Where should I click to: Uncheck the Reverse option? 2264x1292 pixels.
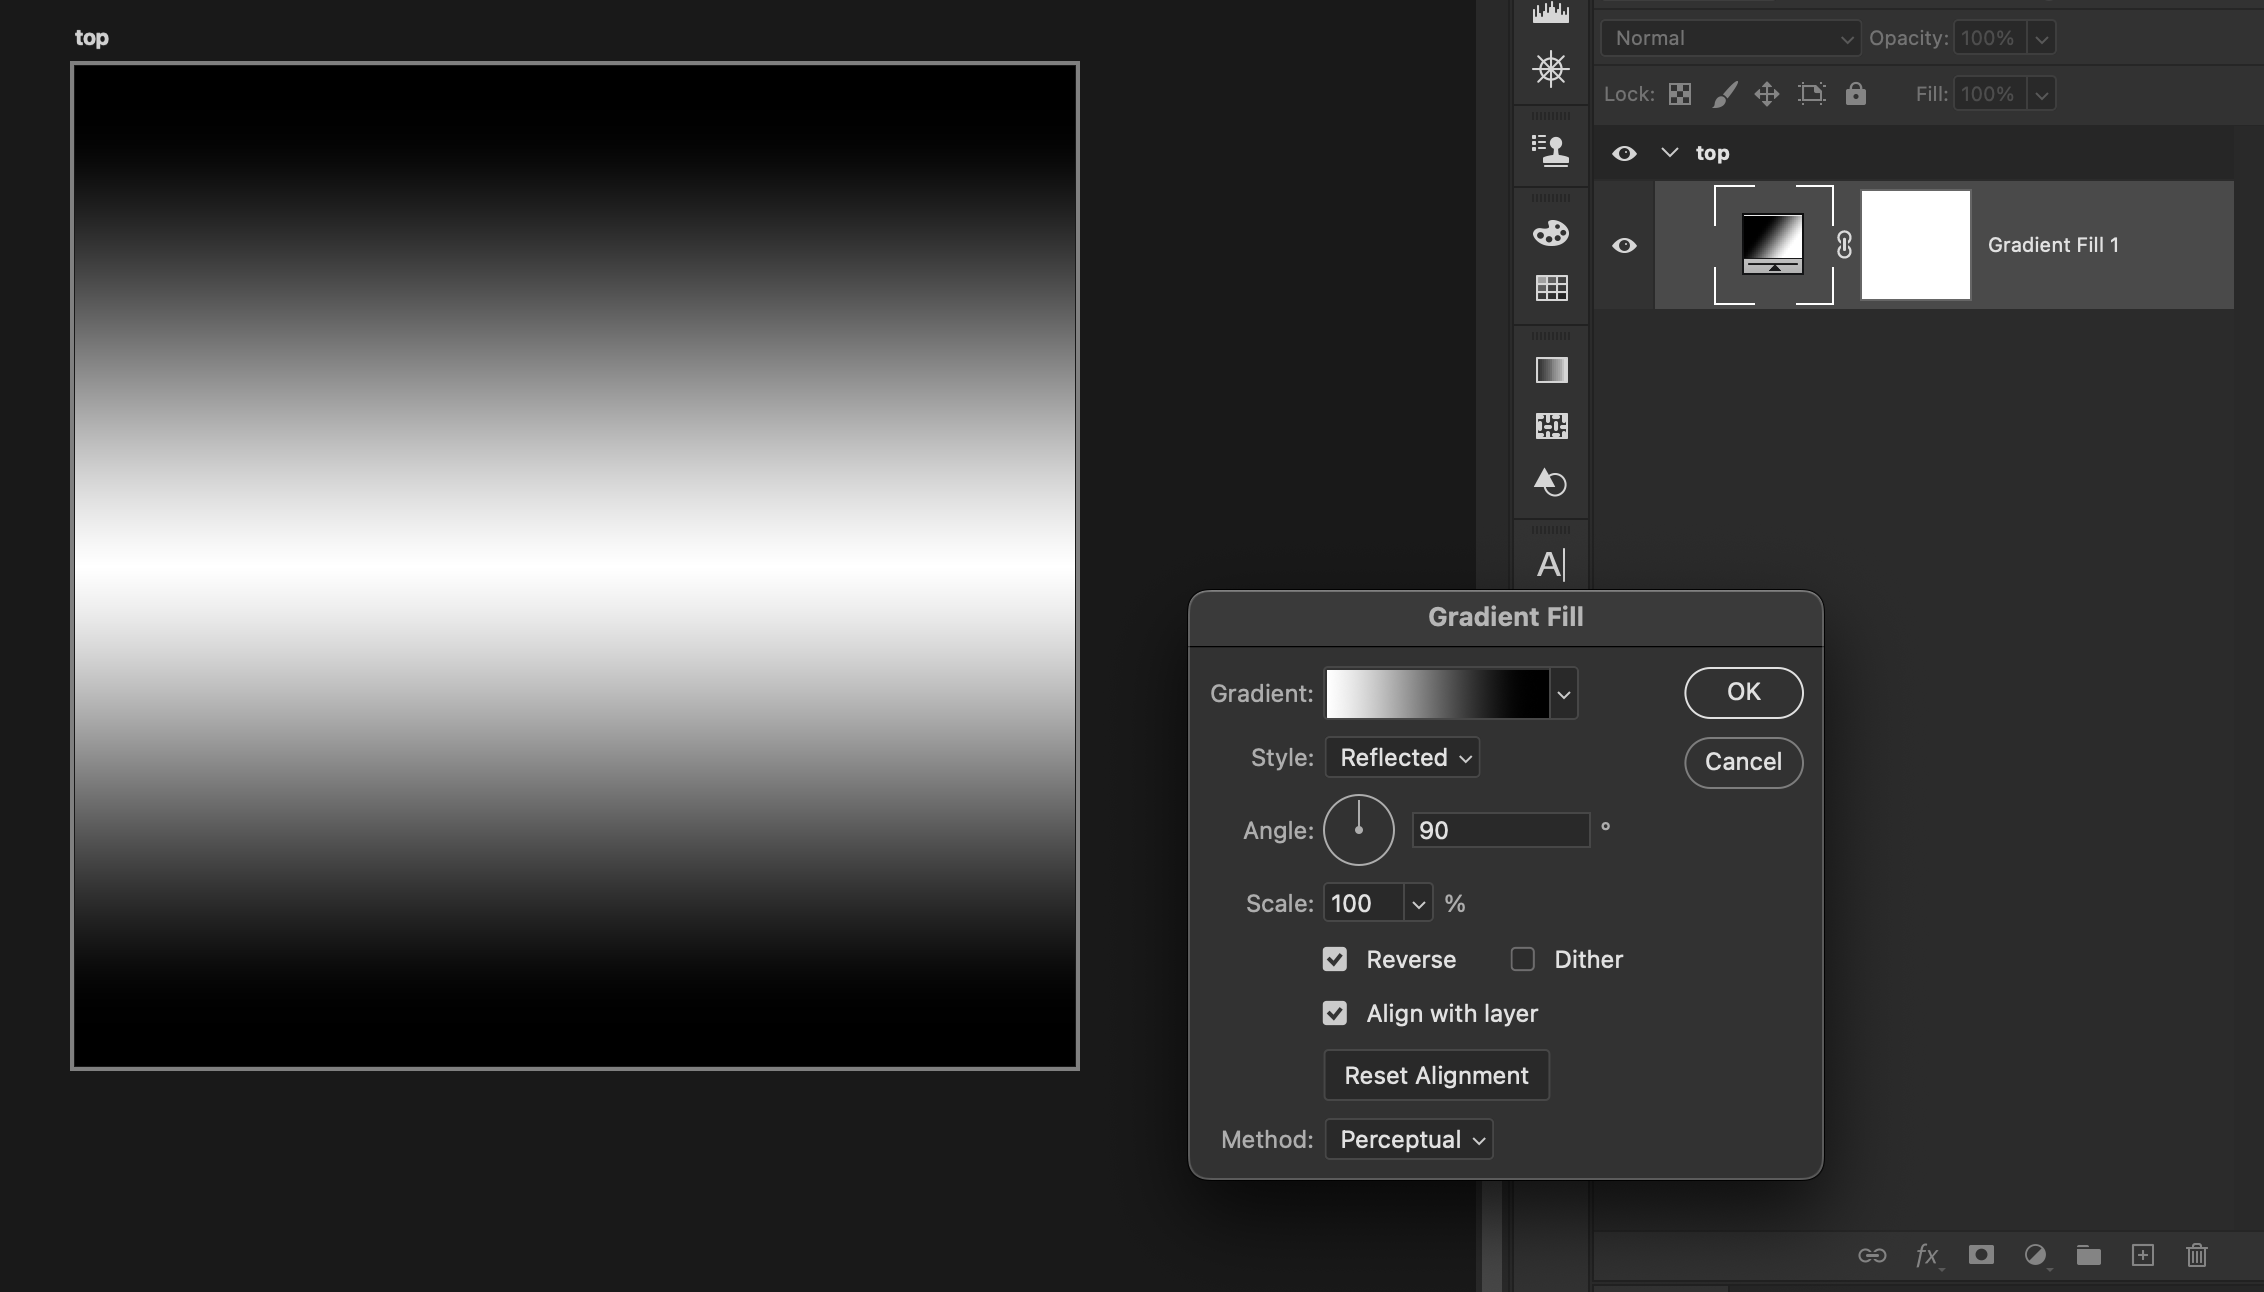click(1335, 959)
